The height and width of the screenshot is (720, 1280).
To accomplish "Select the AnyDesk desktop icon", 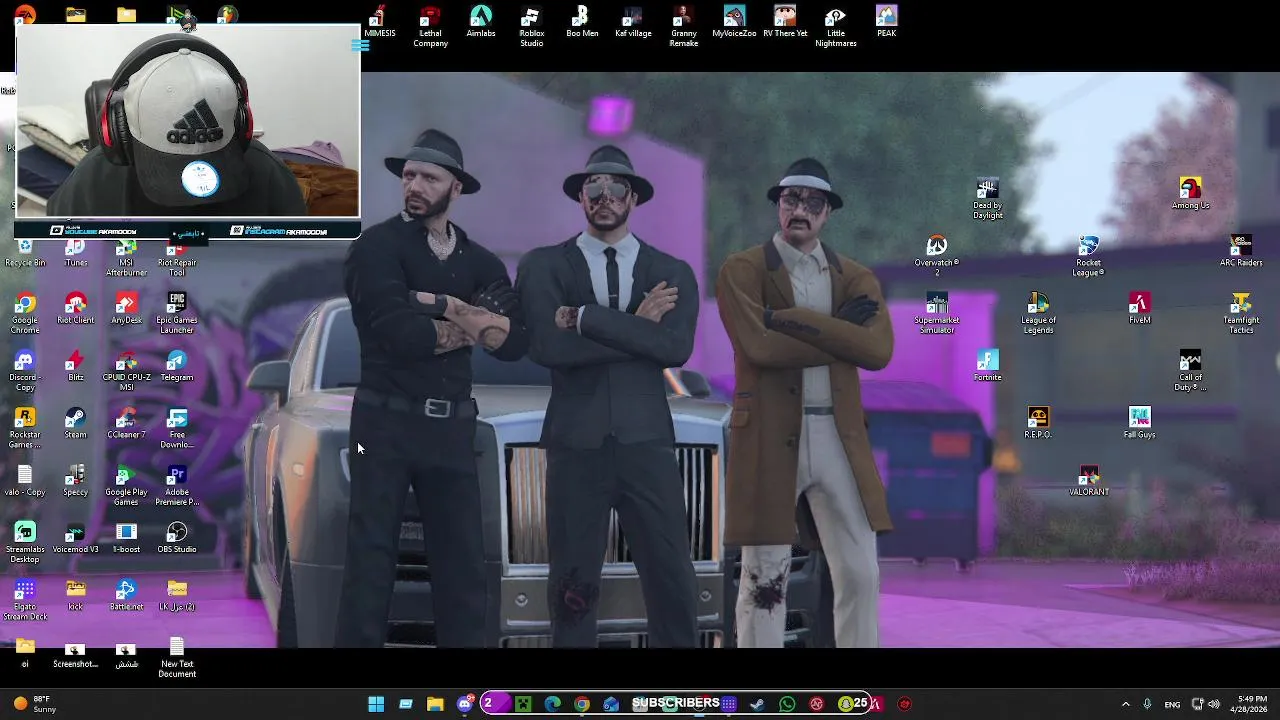I will pos(126,308).
